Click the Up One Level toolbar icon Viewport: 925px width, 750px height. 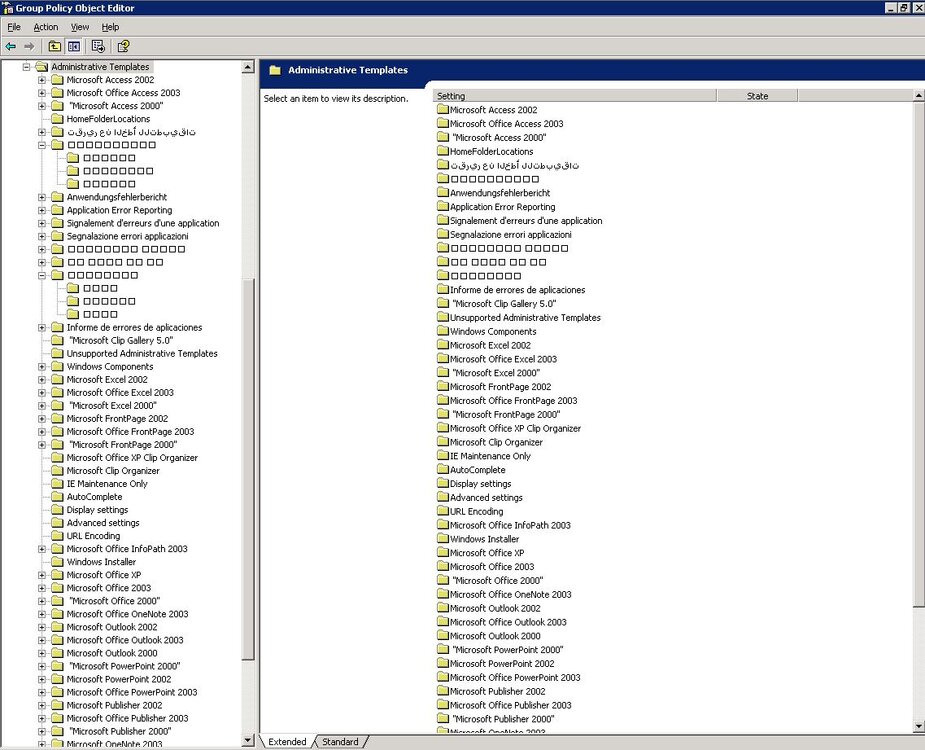[54, 46]
